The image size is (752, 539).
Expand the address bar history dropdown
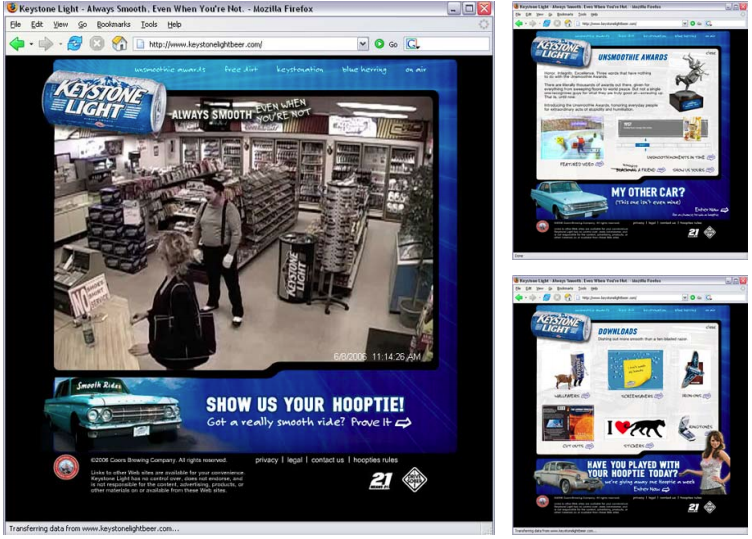pos(363,44)
